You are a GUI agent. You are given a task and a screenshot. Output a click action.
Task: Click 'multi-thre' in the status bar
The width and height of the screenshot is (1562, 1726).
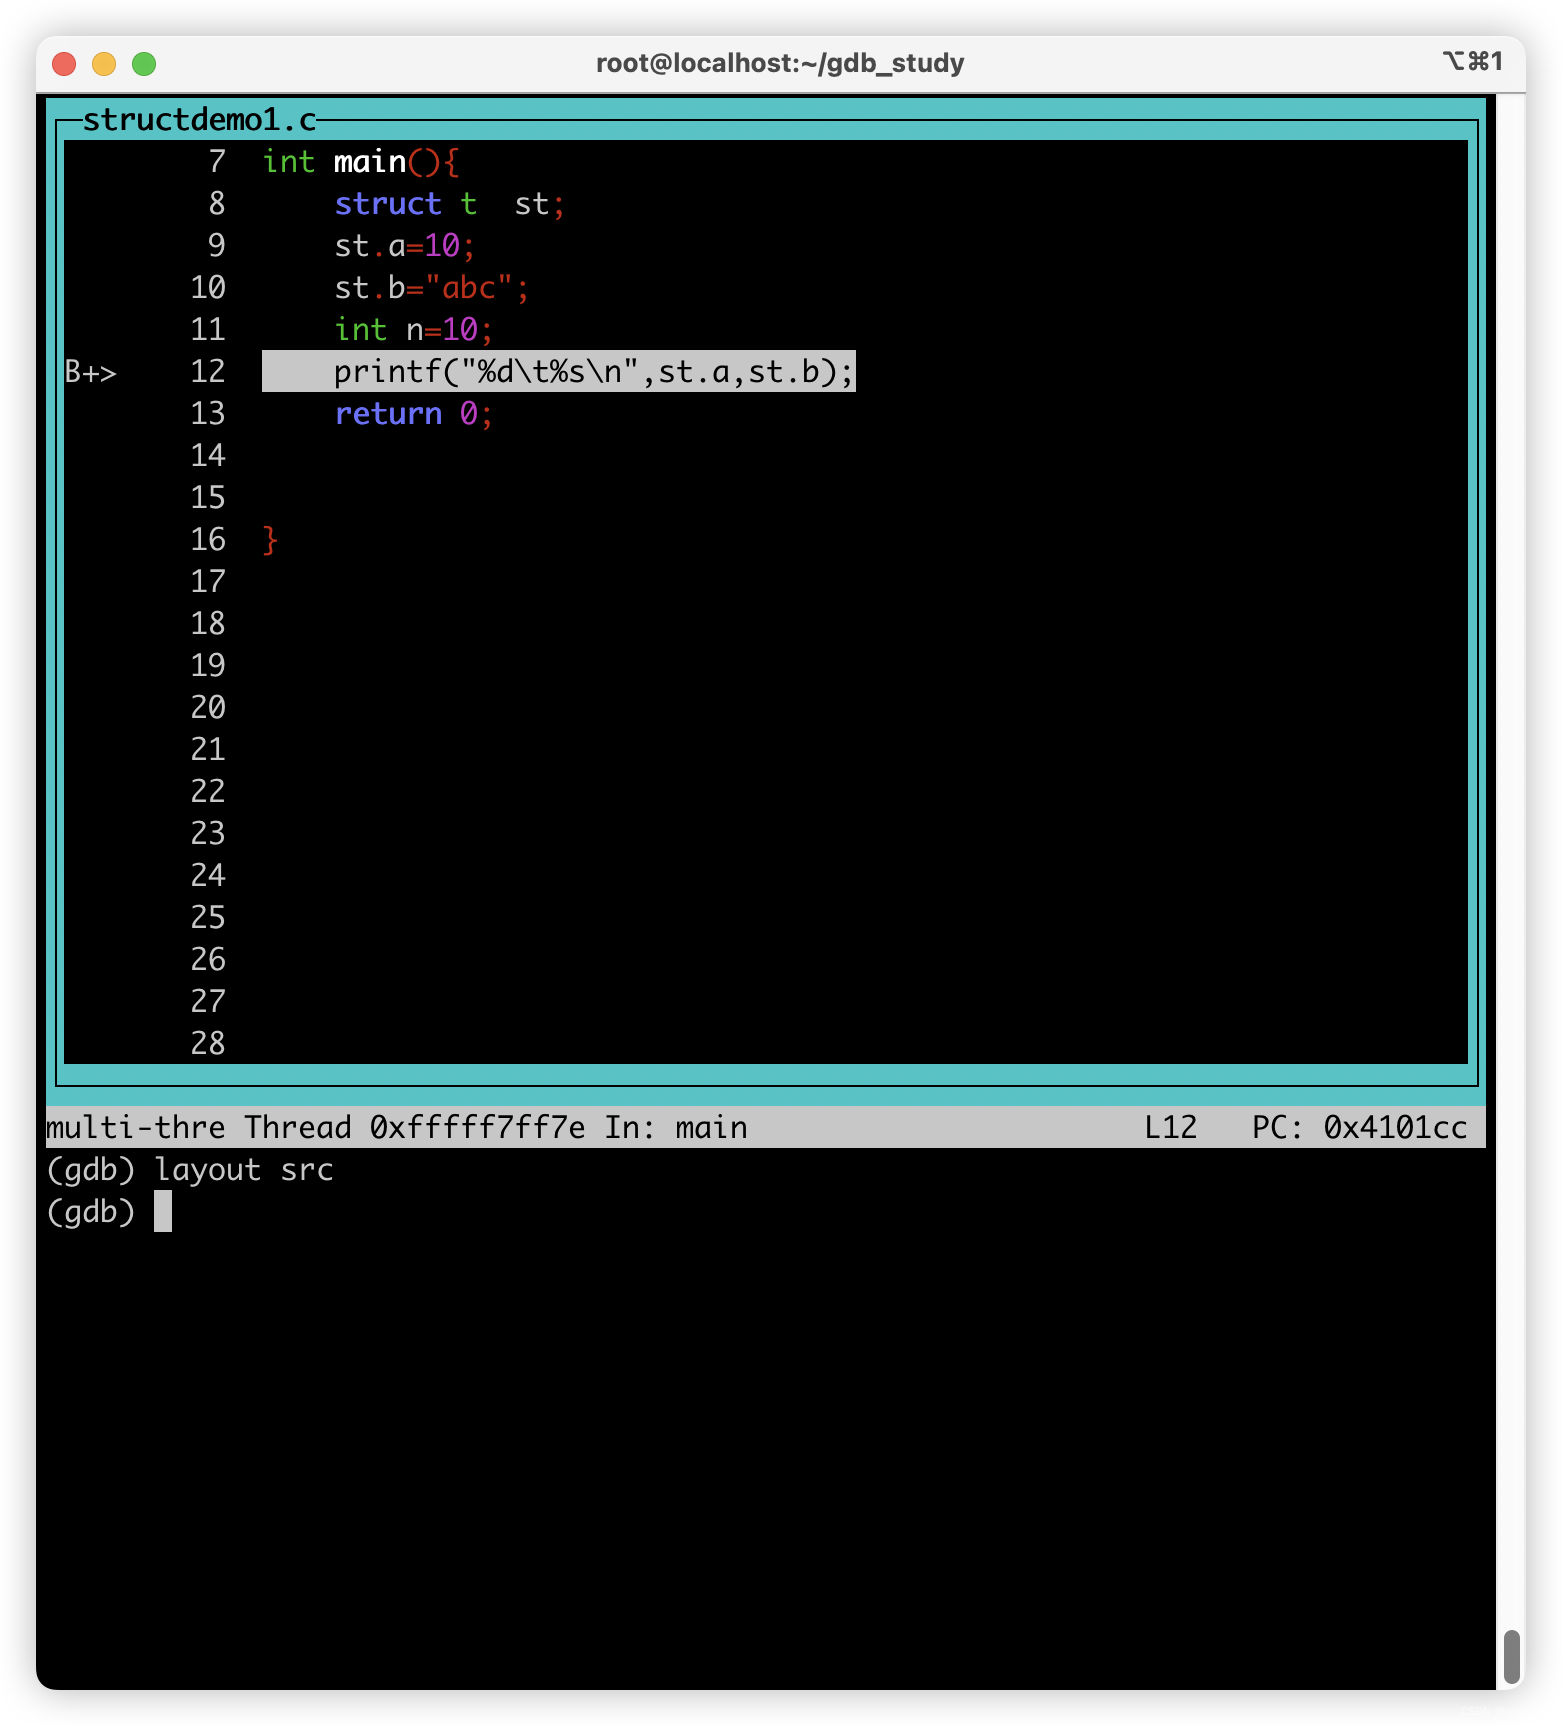[136, 1128]
